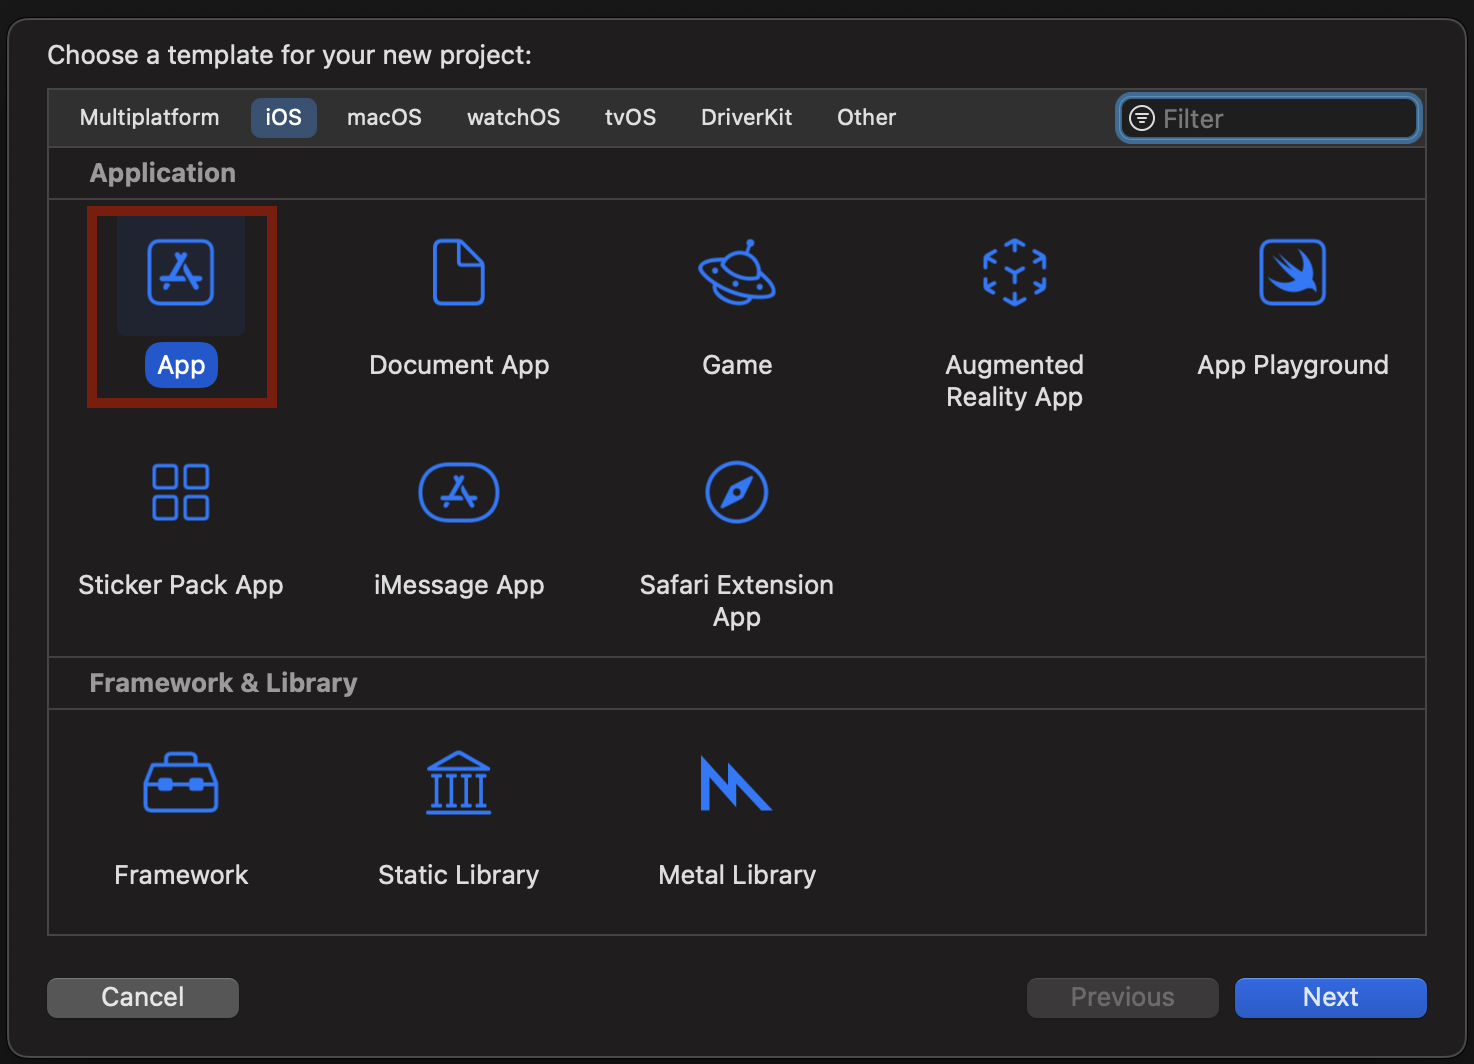
Task: Choose the Game template UFO icon
Action: (737, 272)
